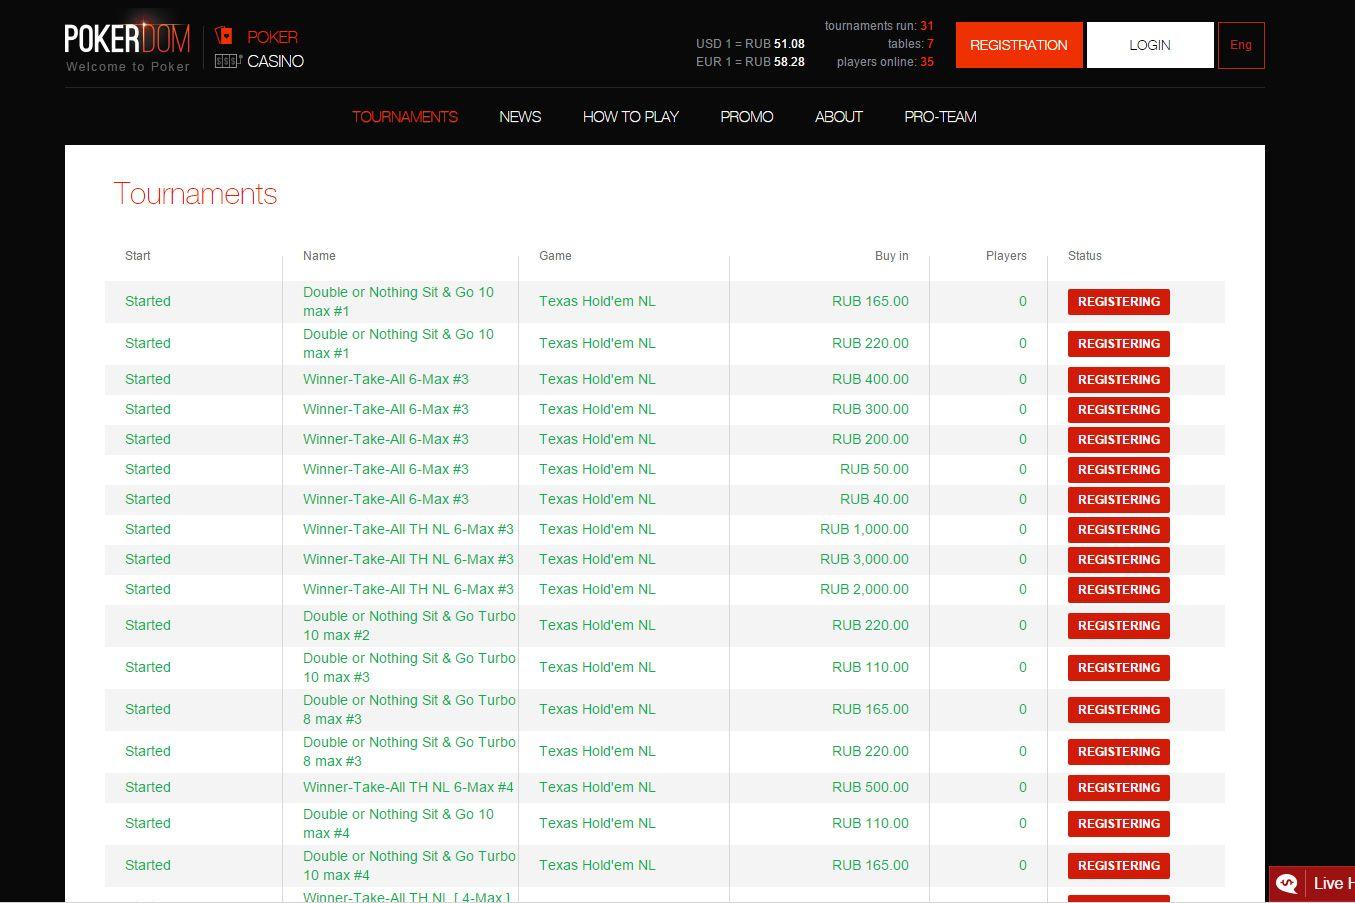Open the How To Play page
The height and width of the screenshot is (903, 1355).
point(630,117)
